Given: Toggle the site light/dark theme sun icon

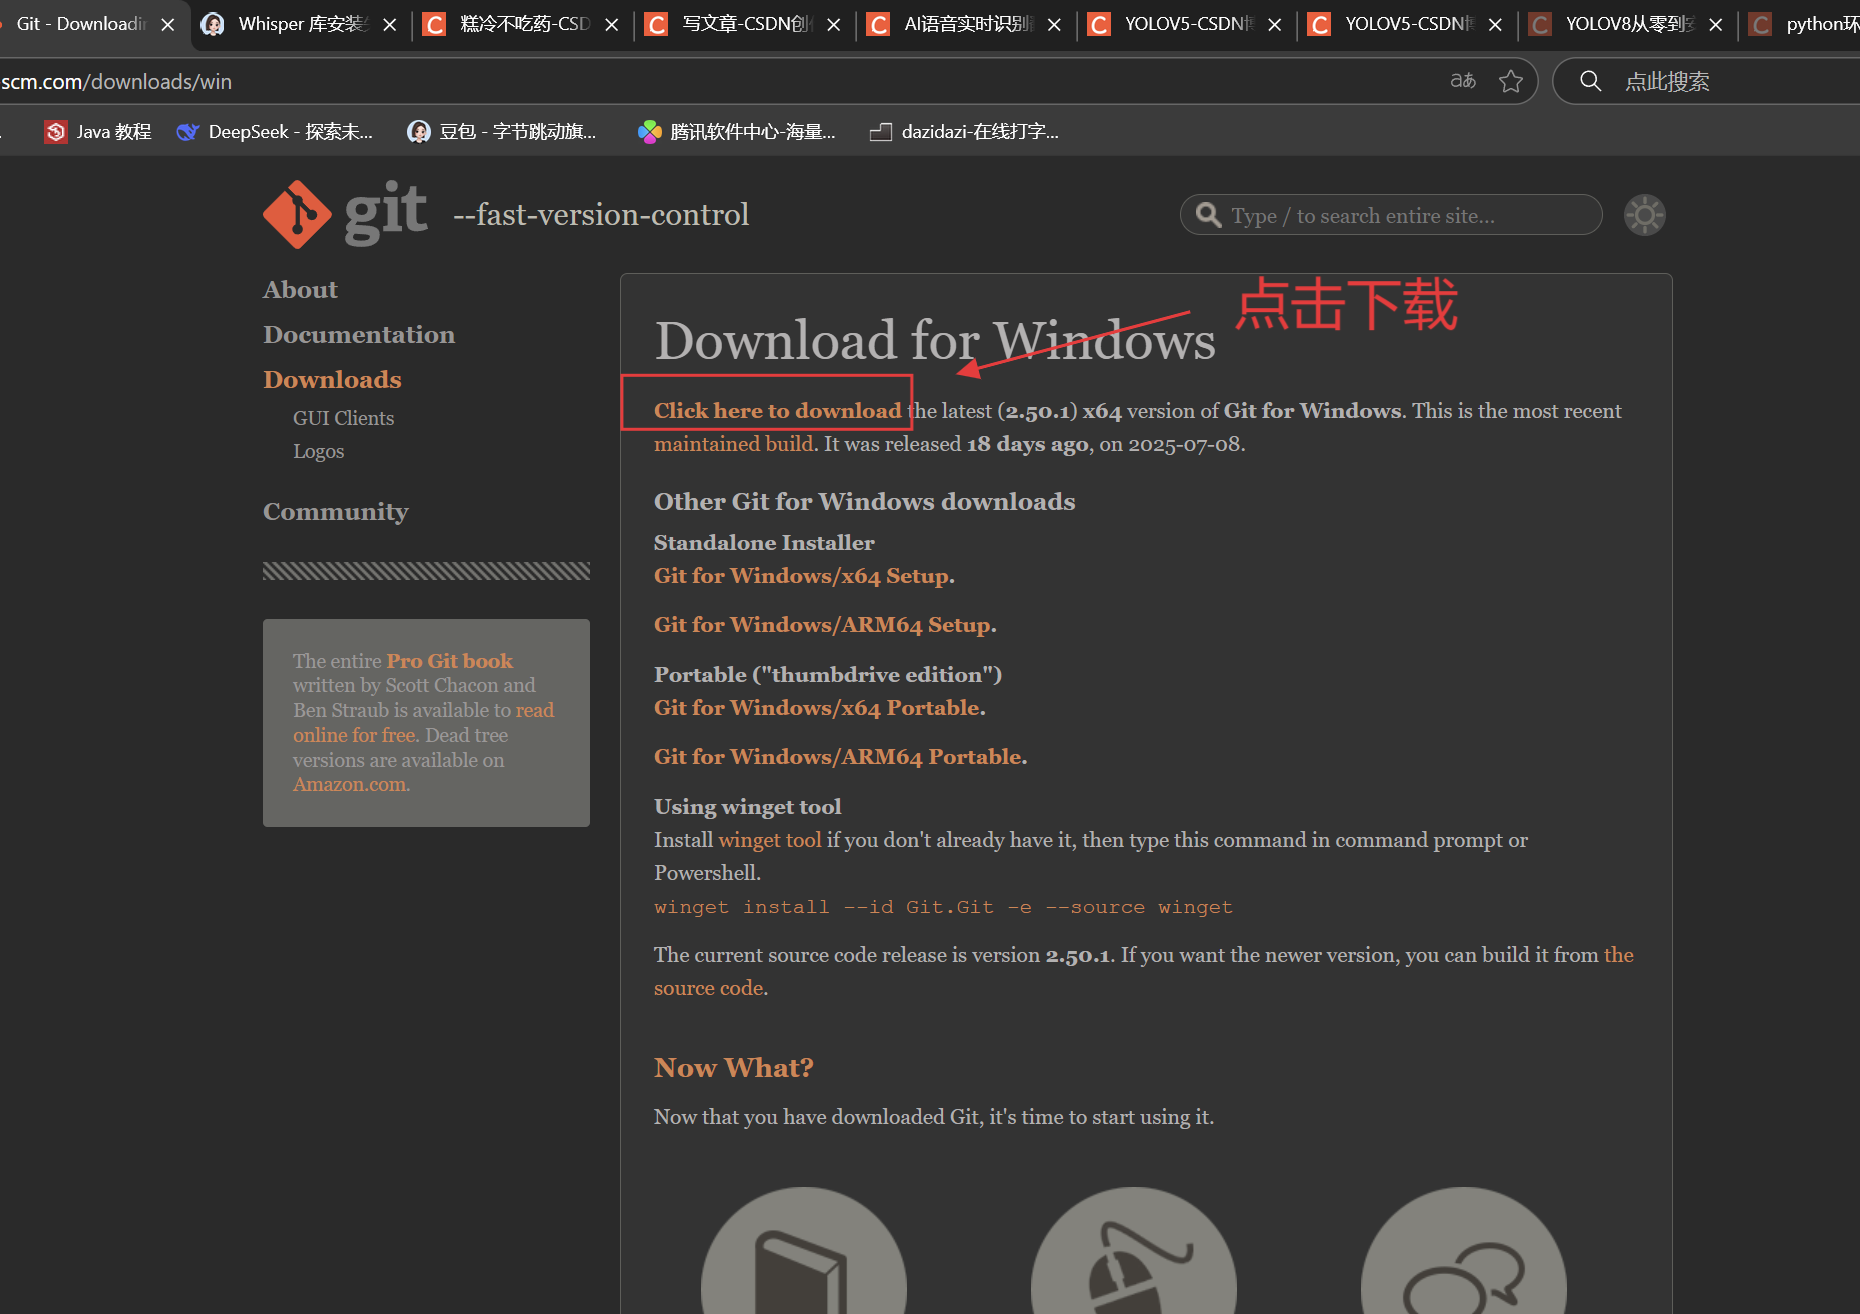Looking at the screenshot, I should click(1643, 214).
